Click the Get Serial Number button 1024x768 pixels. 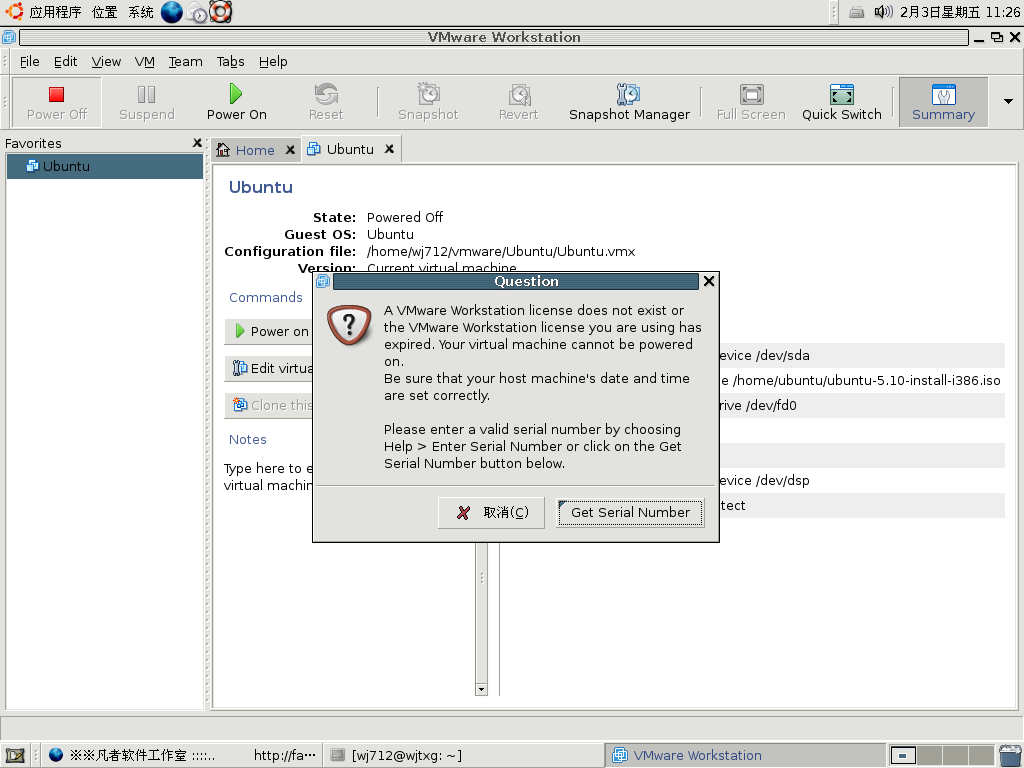click(630, 512)
